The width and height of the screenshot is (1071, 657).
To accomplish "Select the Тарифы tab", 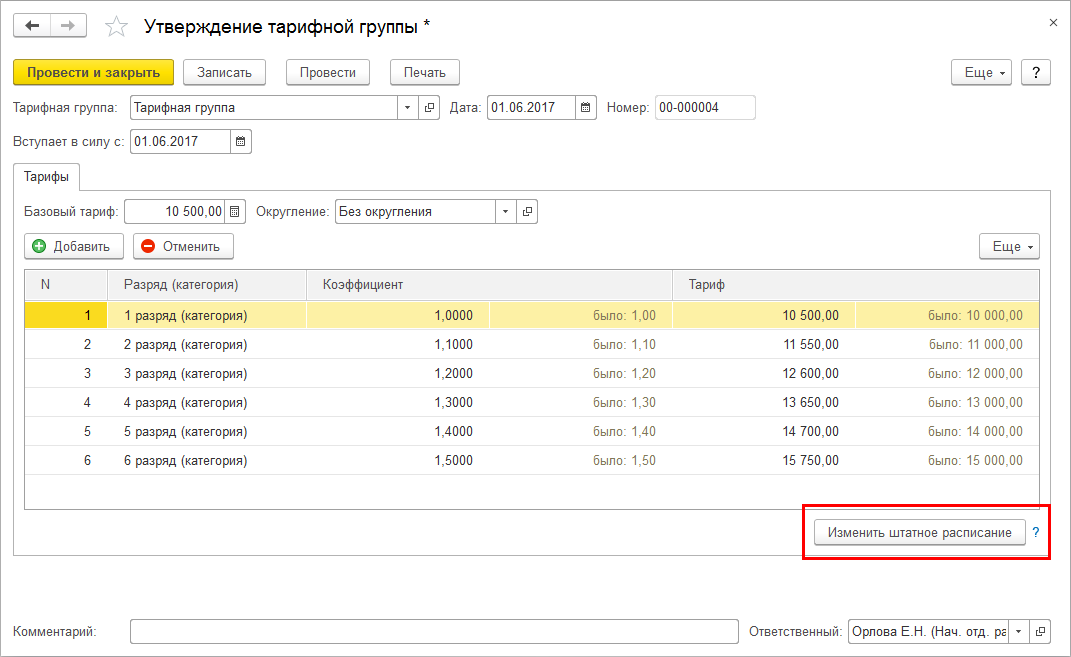I will [46, 177].
